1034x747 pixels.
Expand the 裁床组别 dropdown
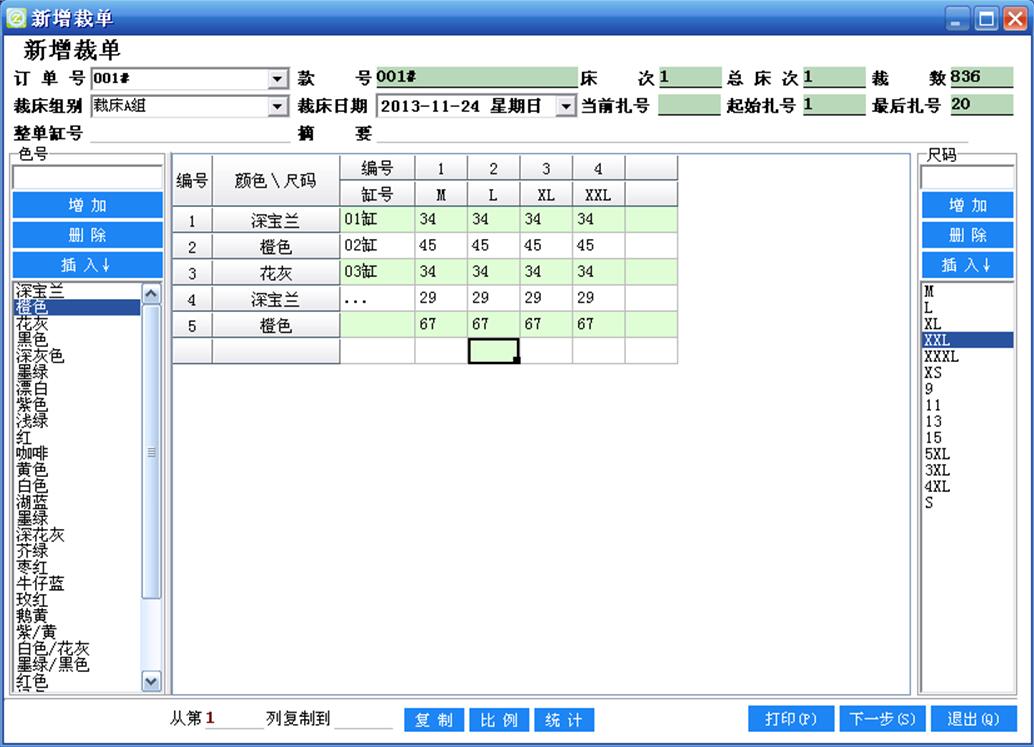(x=277, y=106)
